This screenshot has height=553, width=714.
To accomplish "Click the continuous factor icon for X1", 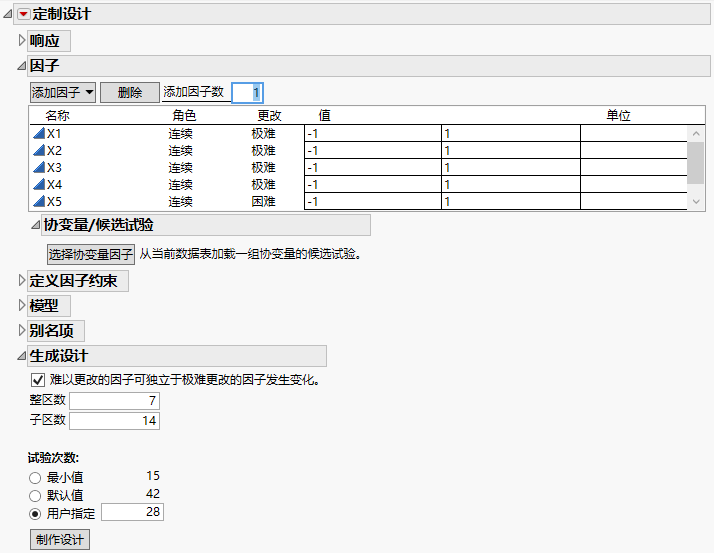I will (39, 133).
